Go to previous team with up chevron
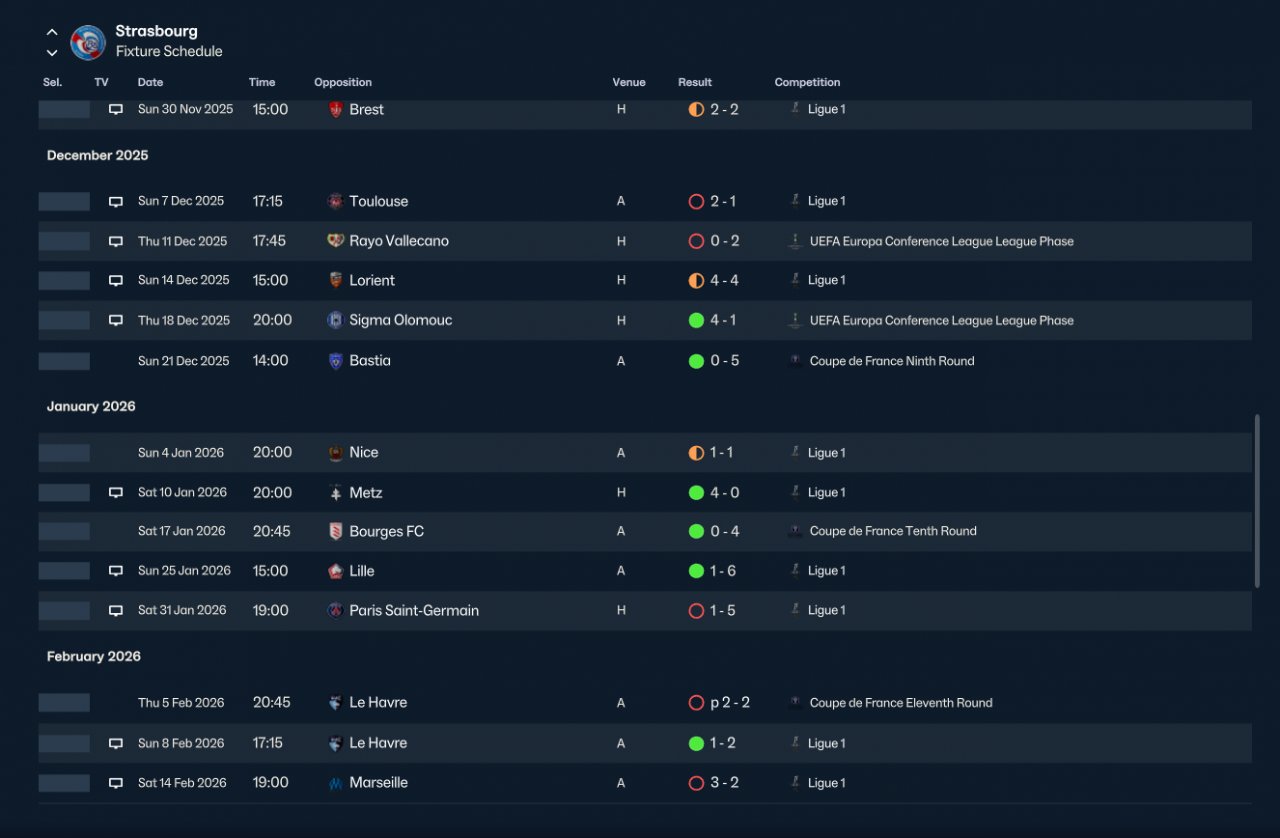 (x=52, y=32)
